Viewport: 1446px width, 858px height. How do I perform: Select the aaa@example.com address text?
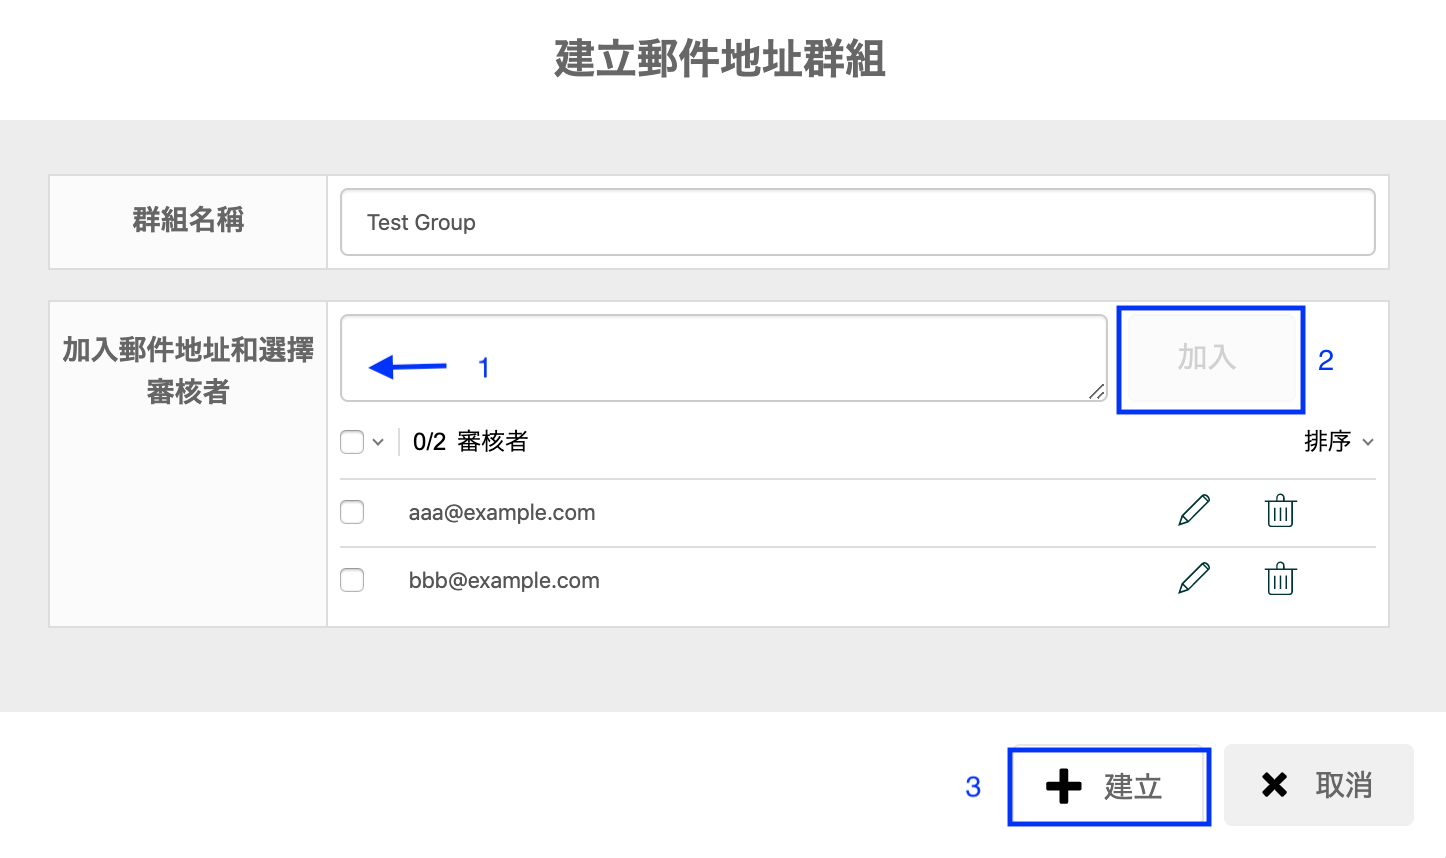(x=502, y=512)
